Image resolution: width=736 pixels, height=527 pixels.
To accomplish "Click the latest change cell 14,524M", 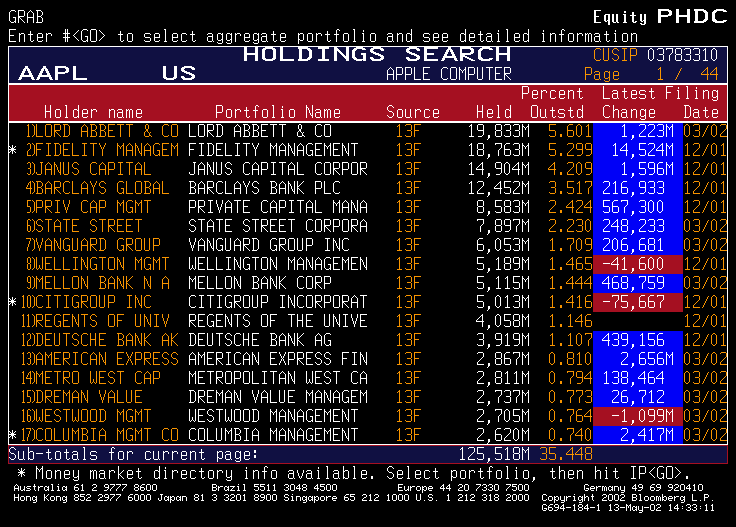I will (638, 150).
